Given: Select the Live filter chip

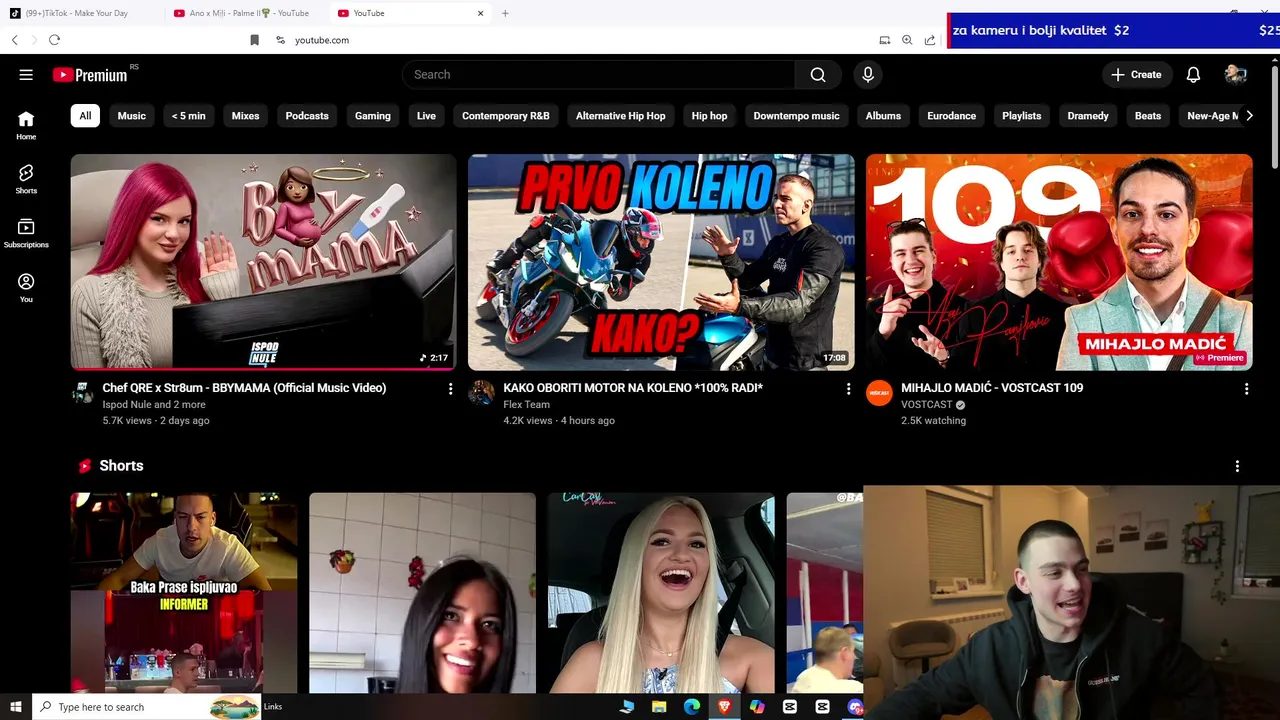Looking at the screenshot, I should pos(426,116).
